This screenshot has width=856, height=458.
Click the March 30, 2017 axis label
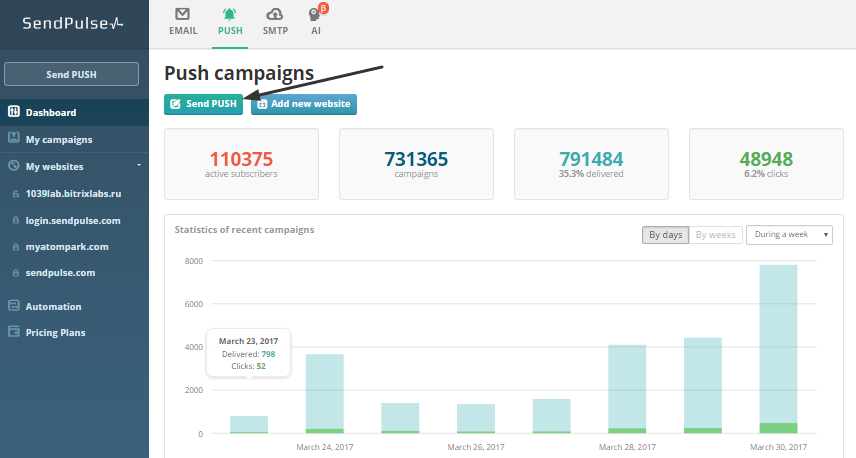pos(778,447)
